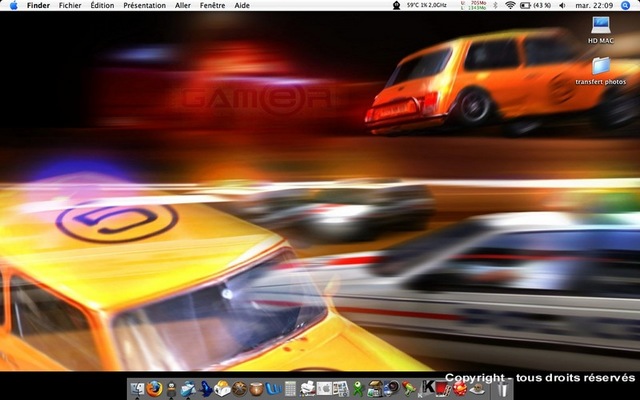This screenshot has width=640, height=400.
Task: Open the battery status (43 %) menu
Action: click(x=535, y=5)
